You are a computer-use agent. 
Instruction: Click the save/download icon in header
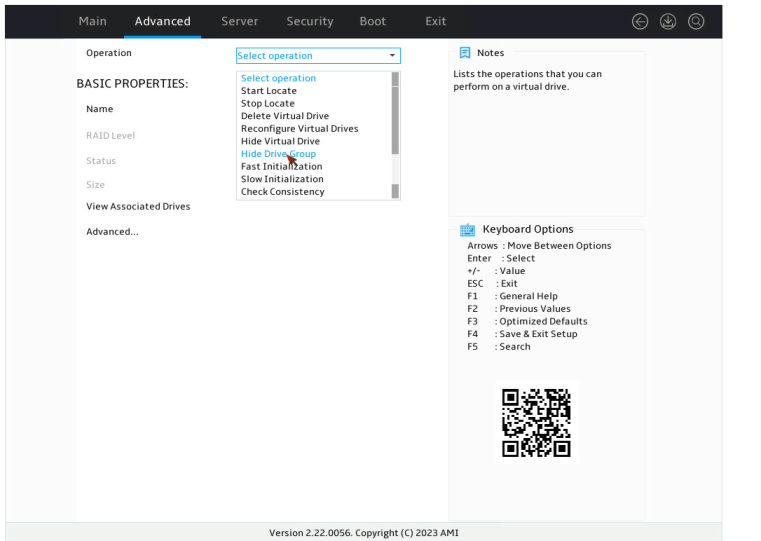tap(668, 21)
